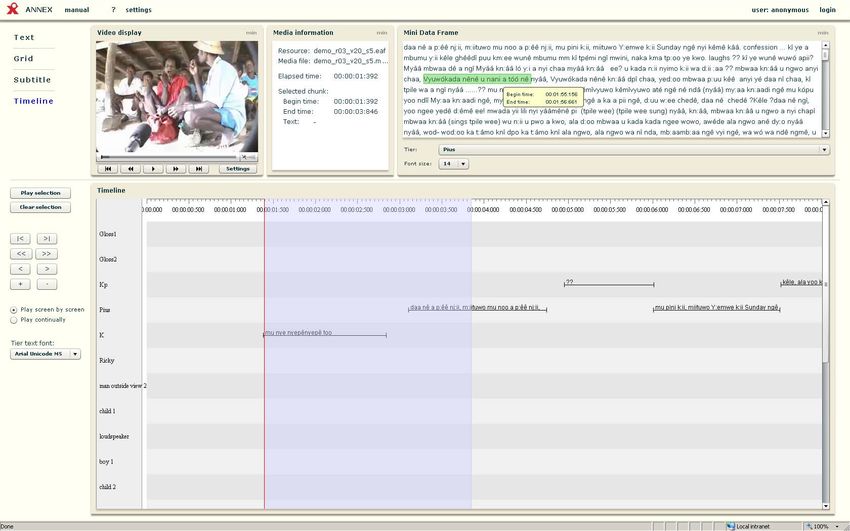The width and height of the screenshot is (850, 531).
Task: Open the top bar settings menu
Action: [x=138, y=10]
